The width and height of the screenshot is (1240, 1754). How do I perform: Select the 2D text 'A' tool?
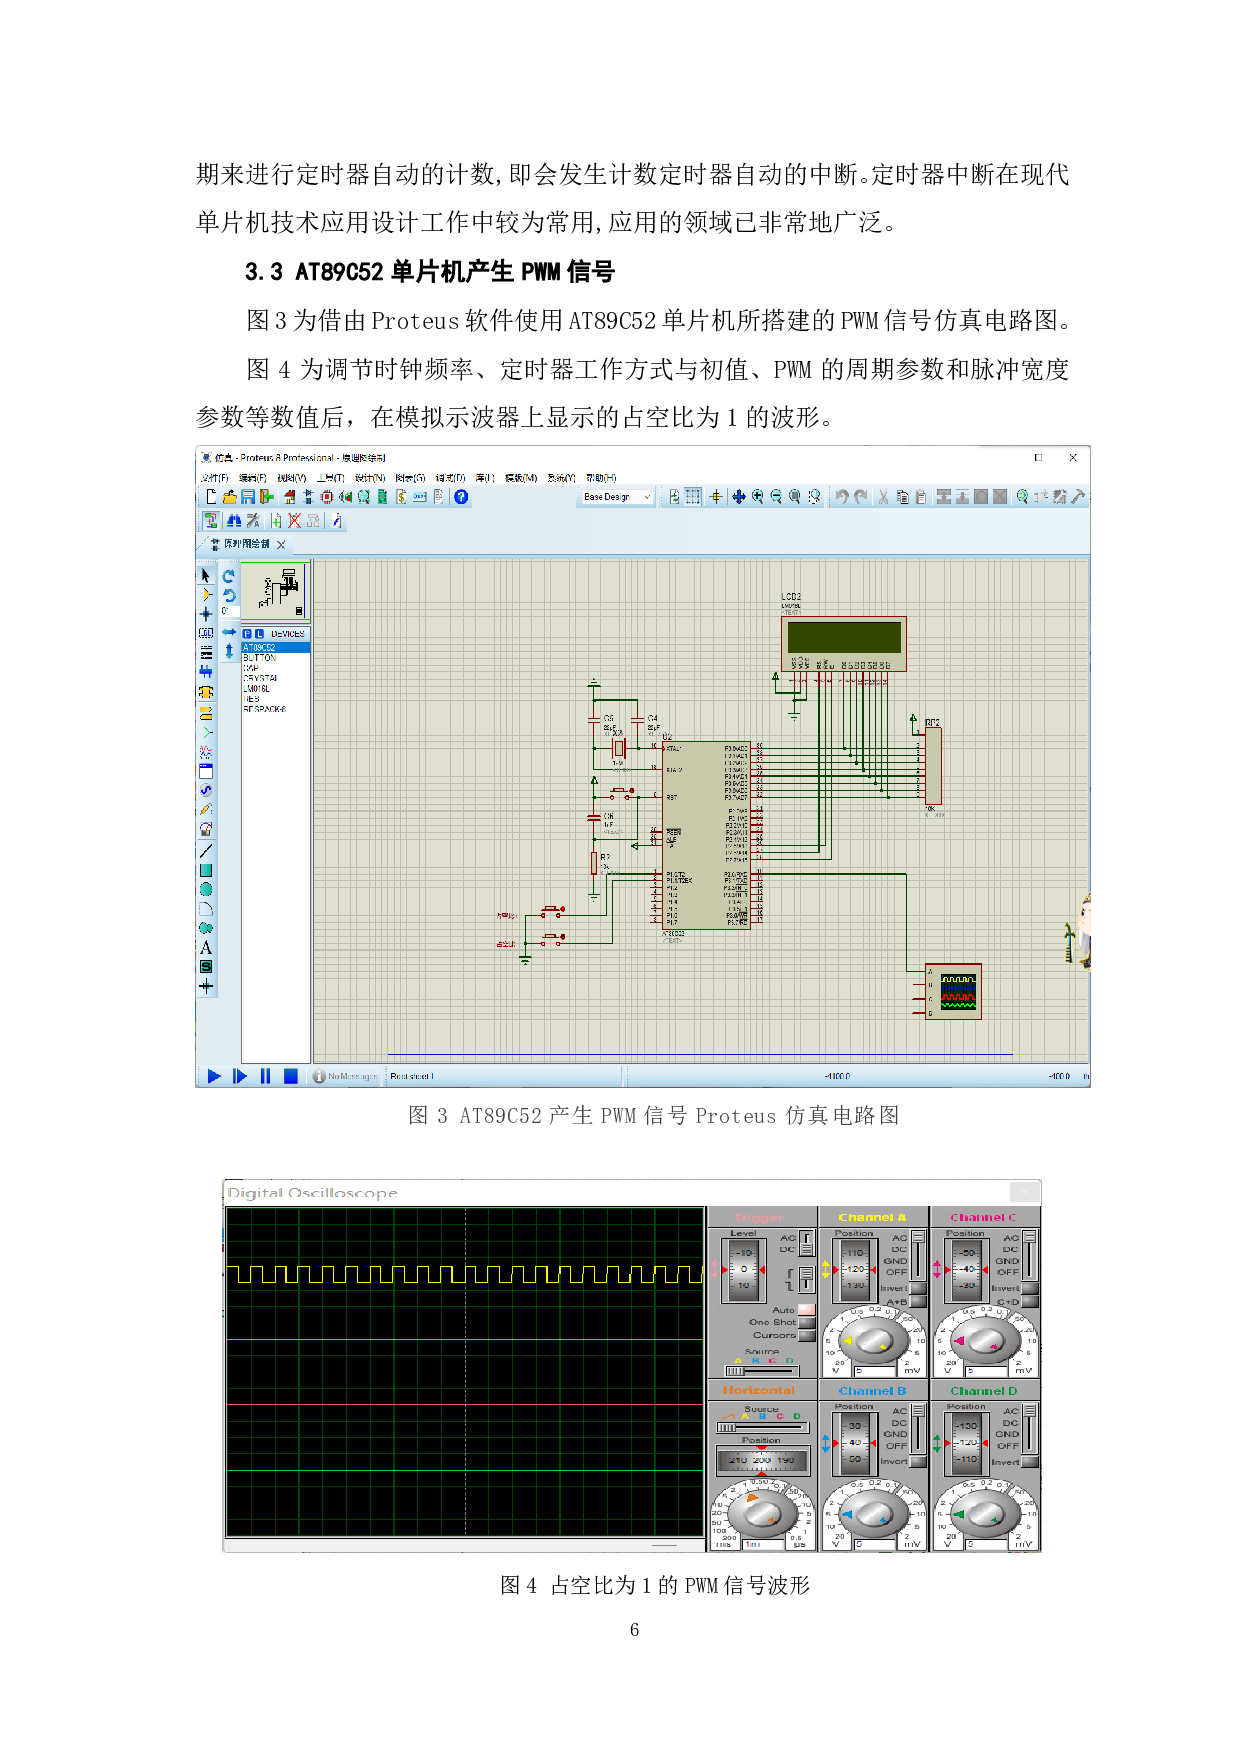(206, 948)
